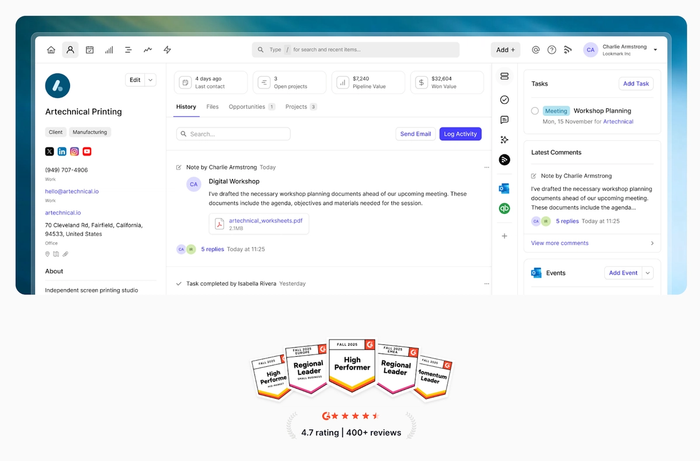Open the black feed sidebar icon

pyautogui.click(x=504, y=160)
